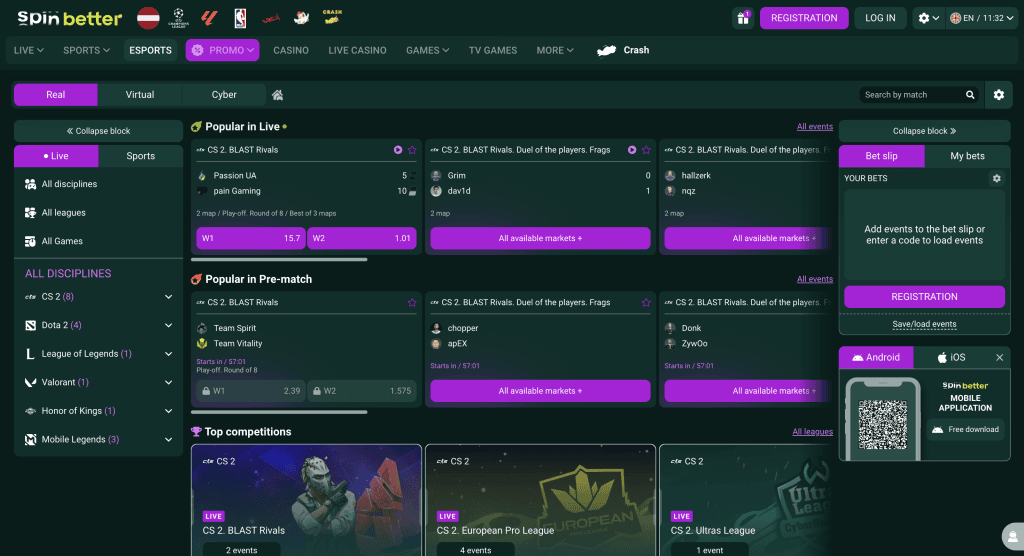Open filter settings gear next to search
Screen dimensions: 1024x556
click(x=998, y=95)
